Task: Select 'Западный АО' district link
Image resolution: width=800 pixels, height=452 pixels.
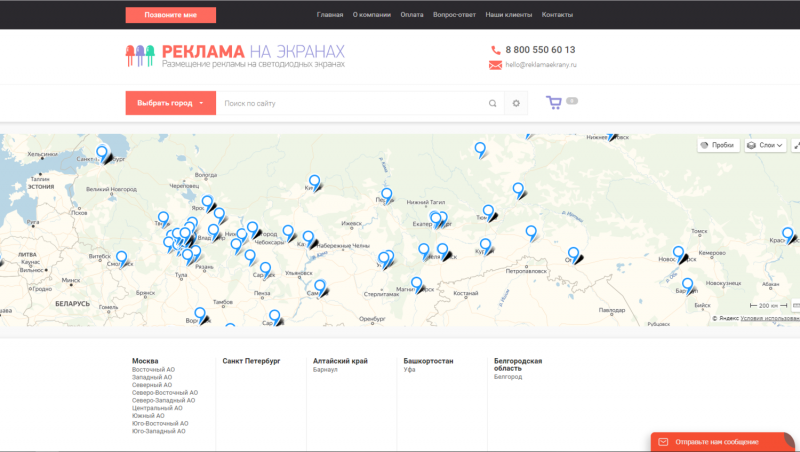Action: tap(152, 377)
